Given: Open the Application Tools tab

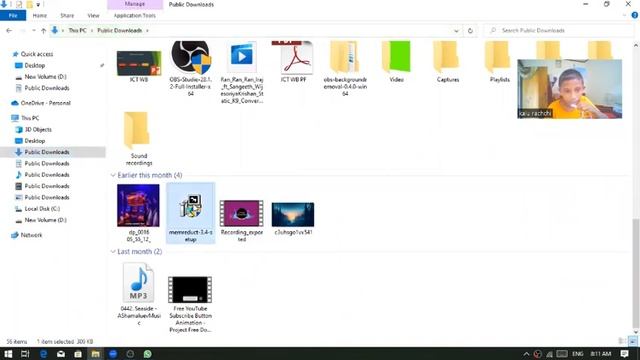Looking at the screenshot, I should (135, 16).
